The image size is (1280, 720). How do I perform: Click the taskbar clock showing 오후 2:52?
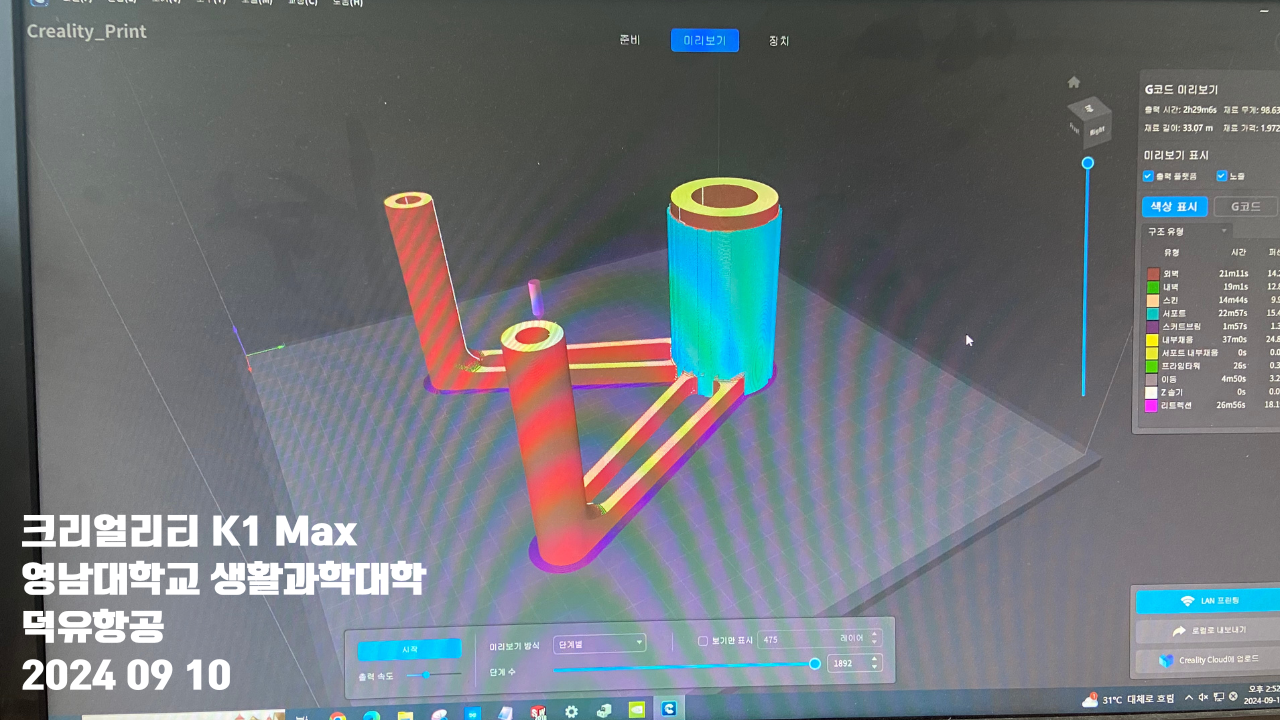click(1262, 695)
